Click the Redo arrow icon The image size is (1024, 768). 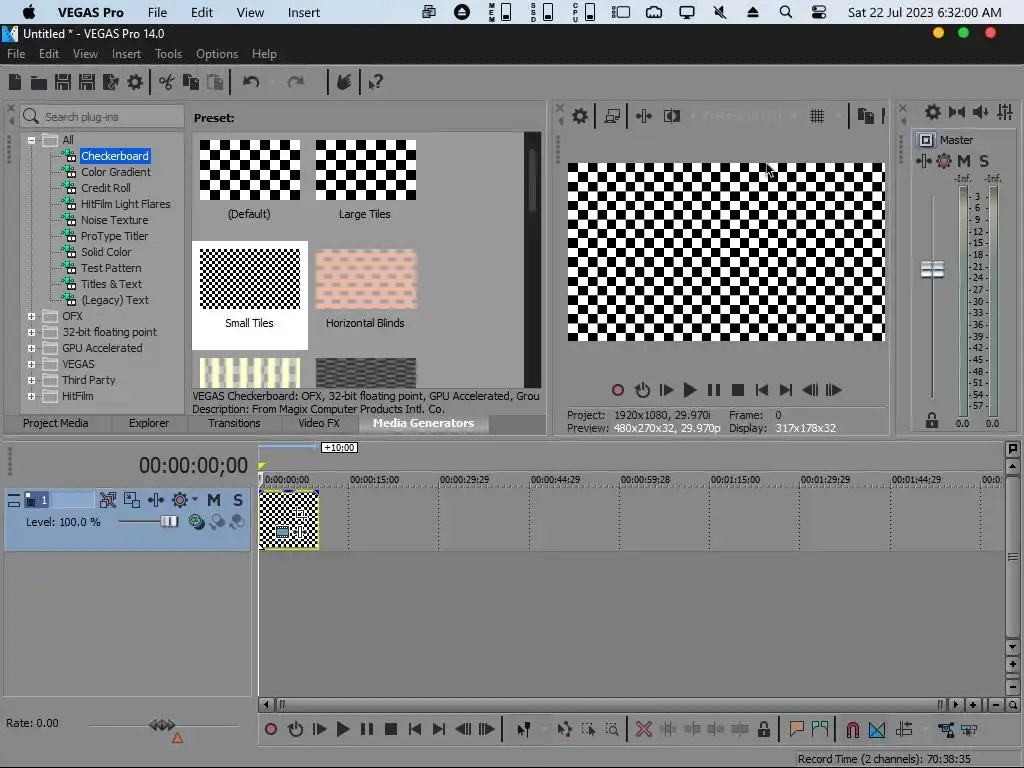click(296, 82)
